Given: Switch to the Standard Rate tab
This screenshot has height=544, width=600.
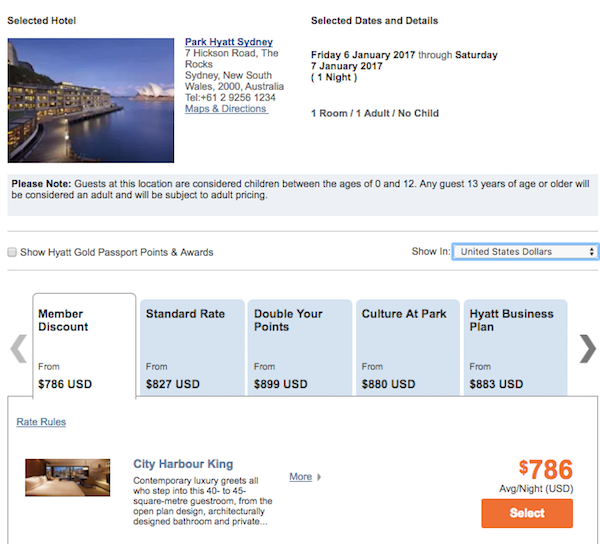Looking at the screenshot, I should [192, 347].
